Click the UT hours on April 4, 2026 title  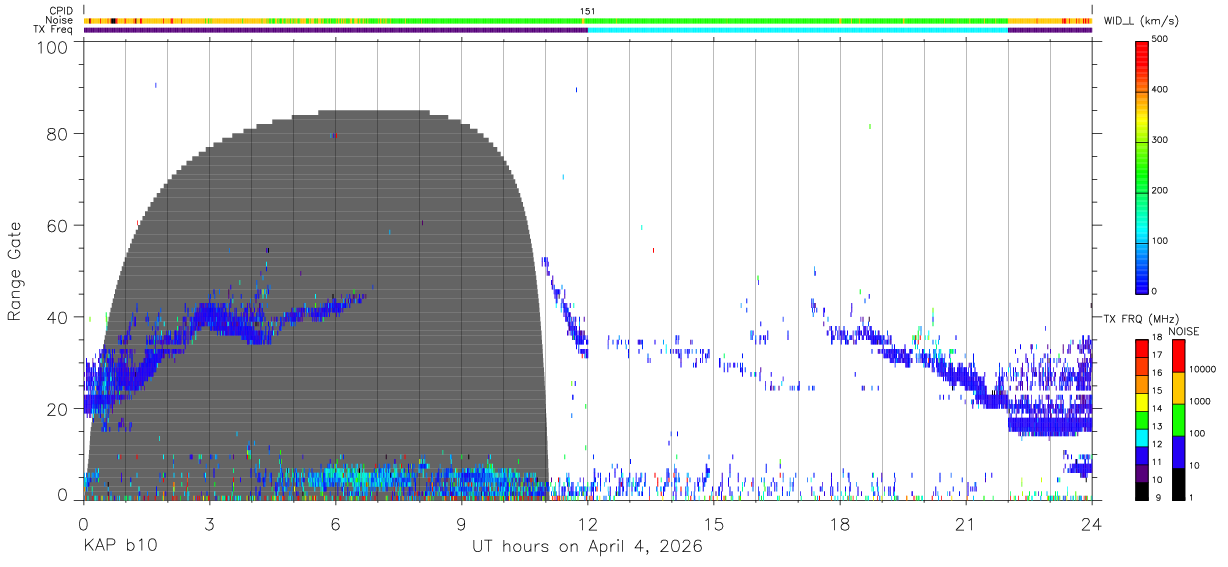point(587,547)
